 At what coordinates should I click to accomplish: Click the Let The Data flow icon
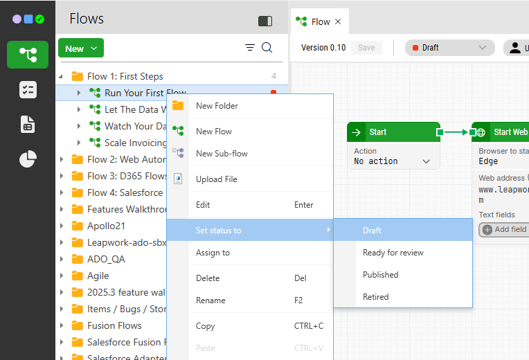click(x=95, y=109)
